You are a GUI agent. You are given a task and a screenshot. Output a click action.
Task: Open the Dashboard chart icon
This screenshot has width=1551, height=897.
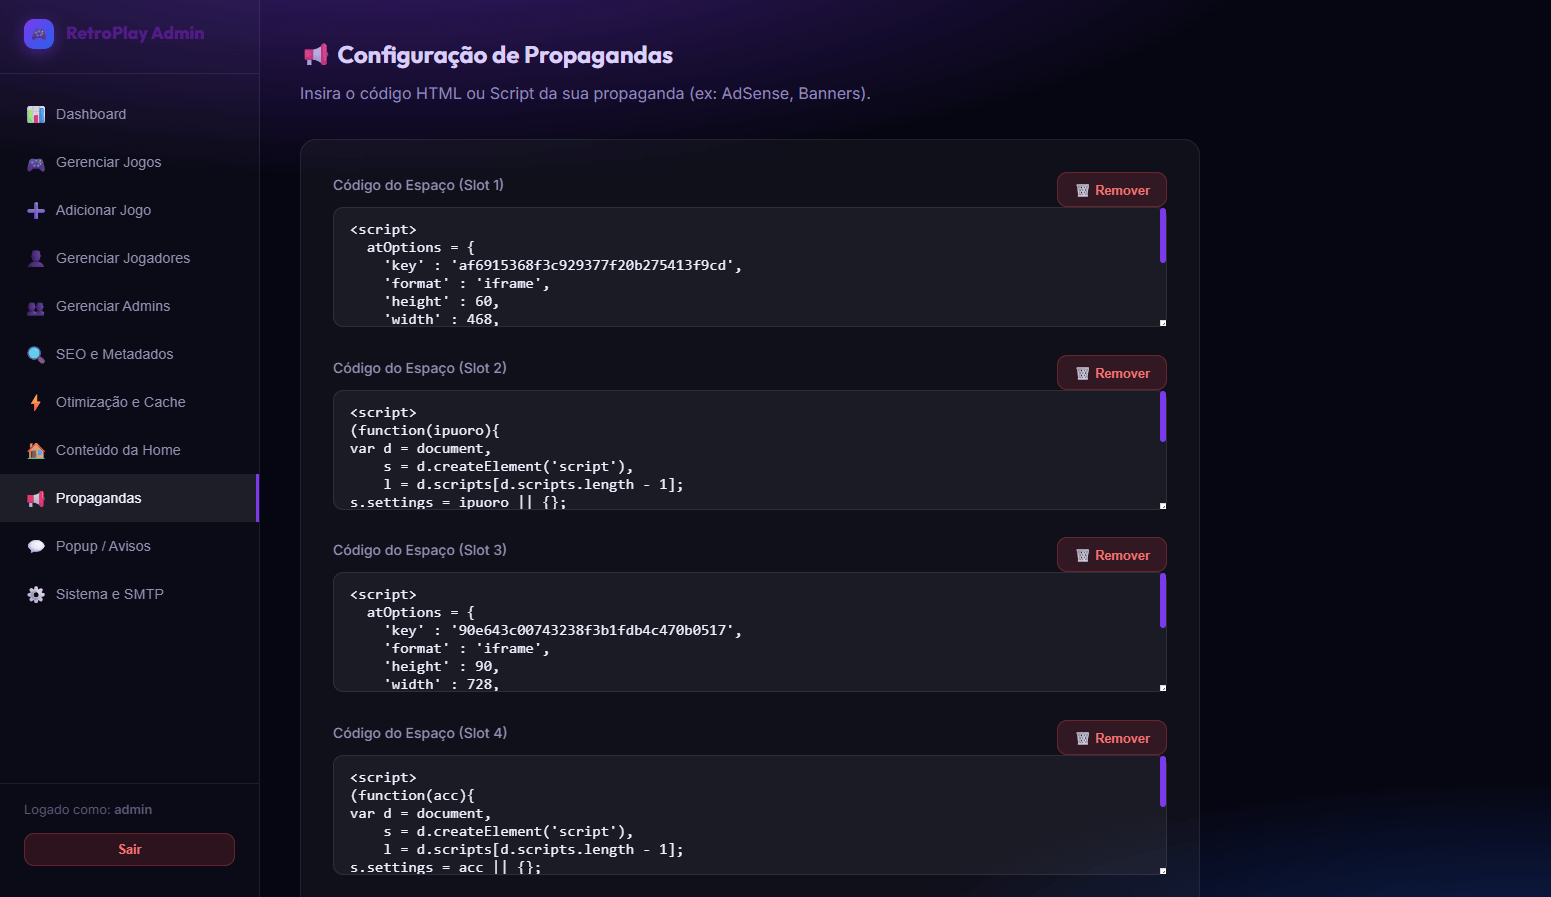pyautogui.click(x=36, y=115)
